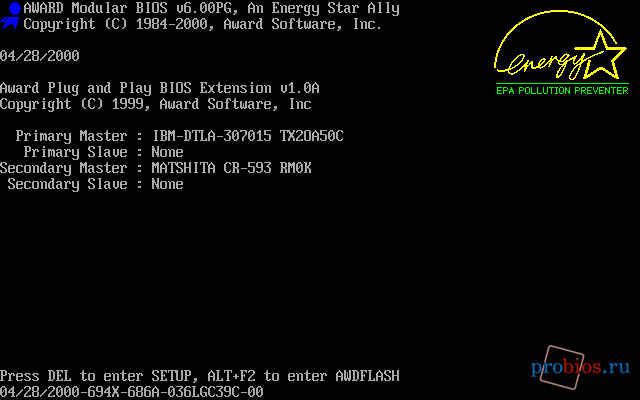
Task: Click 'ALT+F2 to enter AWDFLASH' text
Action: tap(303, 376)
